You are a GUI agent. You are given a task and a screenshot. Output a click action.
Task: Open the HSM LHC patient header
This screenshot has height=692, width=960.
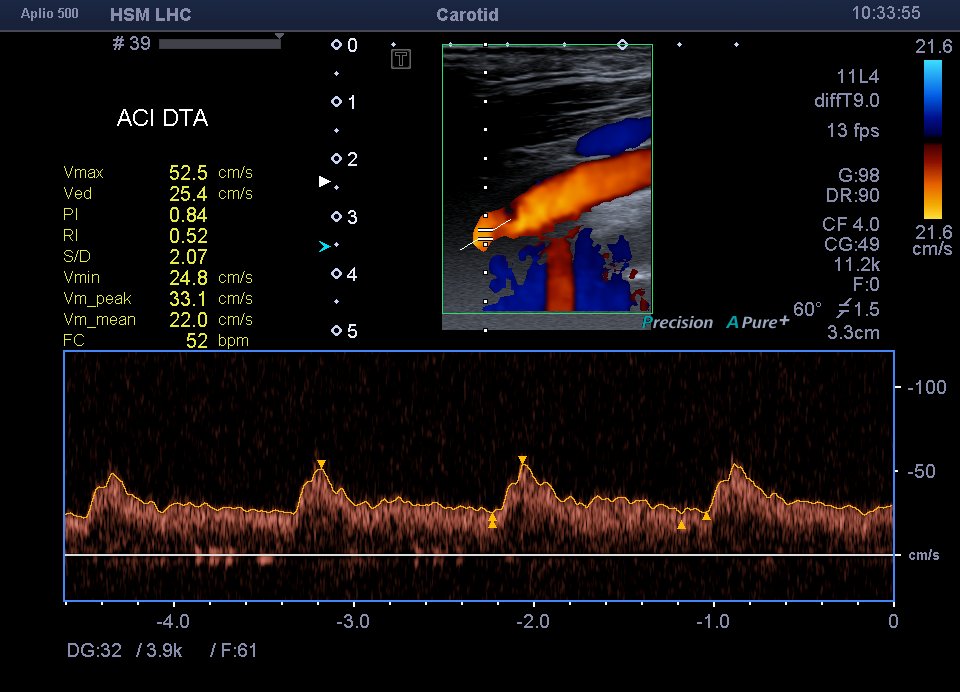(150, 15)
